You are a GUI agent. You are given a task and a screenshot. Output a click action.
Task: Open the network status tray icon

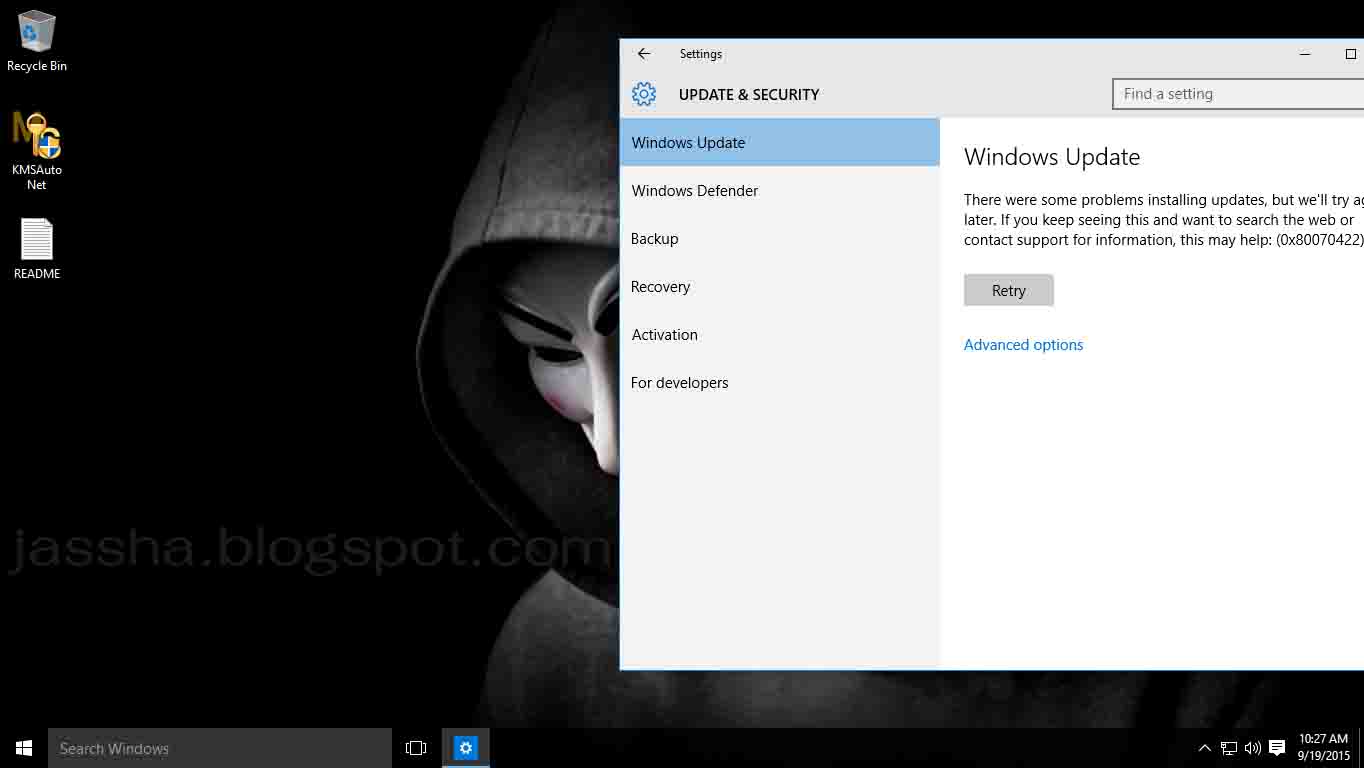[1229, 748]
